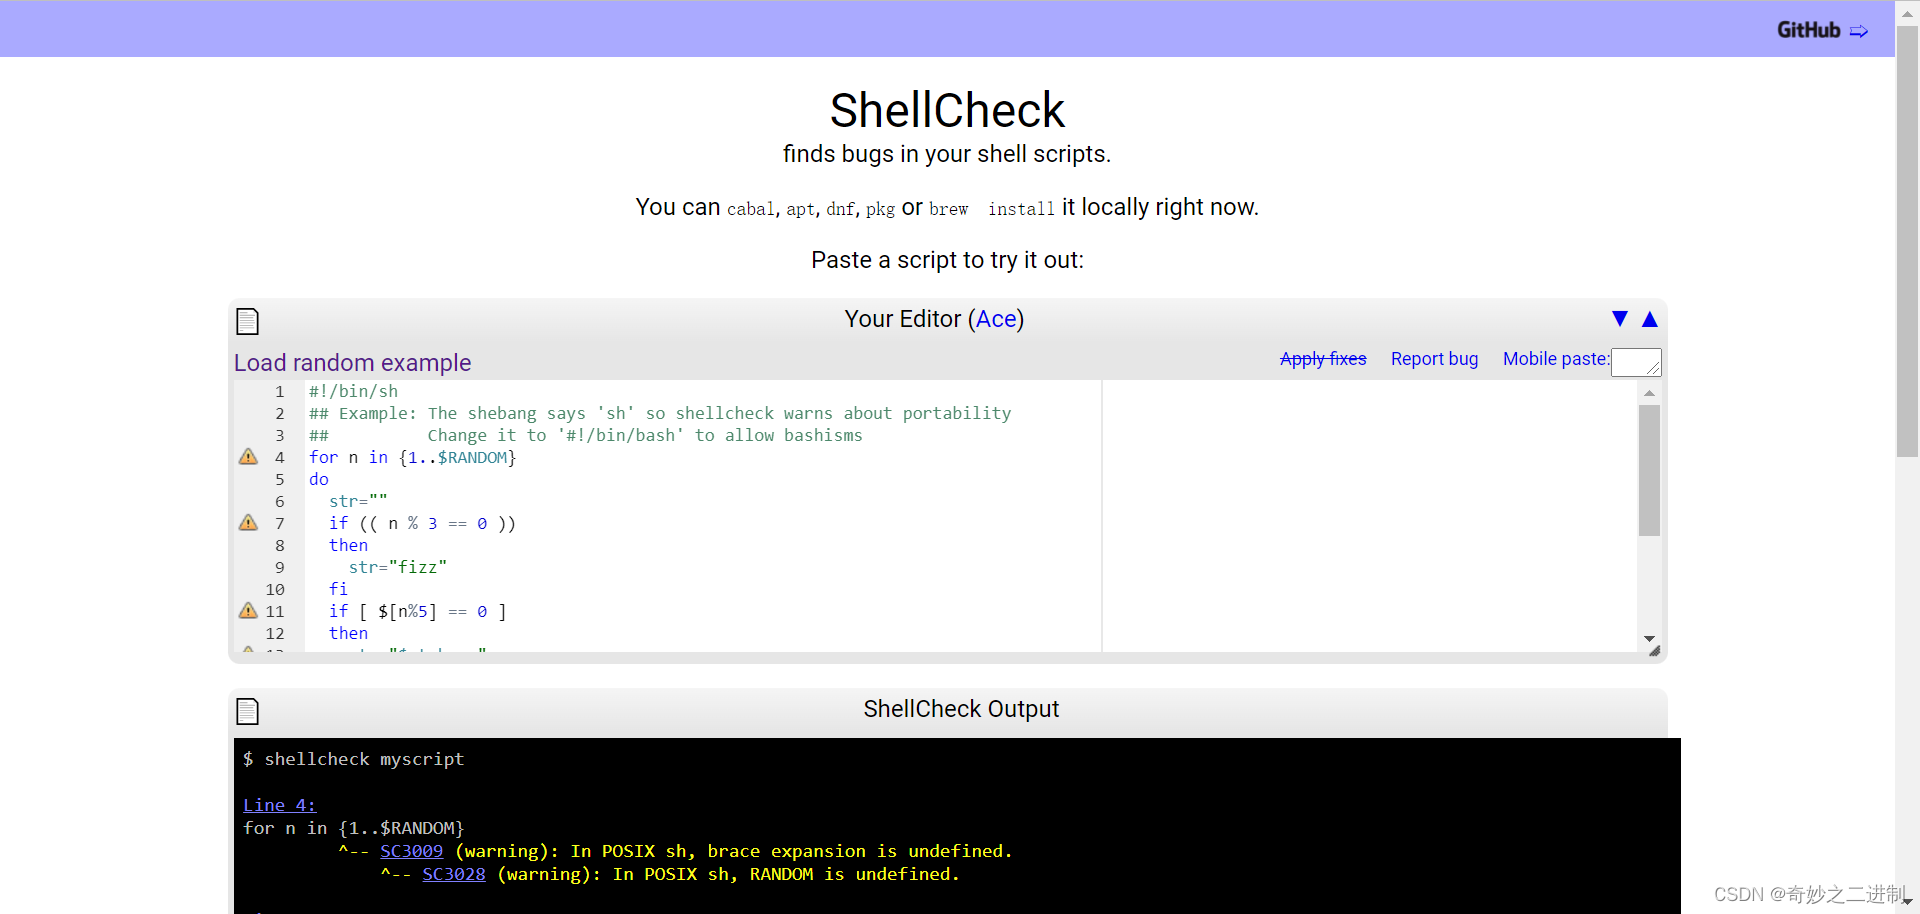Click editor scrollbar down arrow
Image resolution: width=1920 pixels, height=914 pixels.
pos(1649,638)
